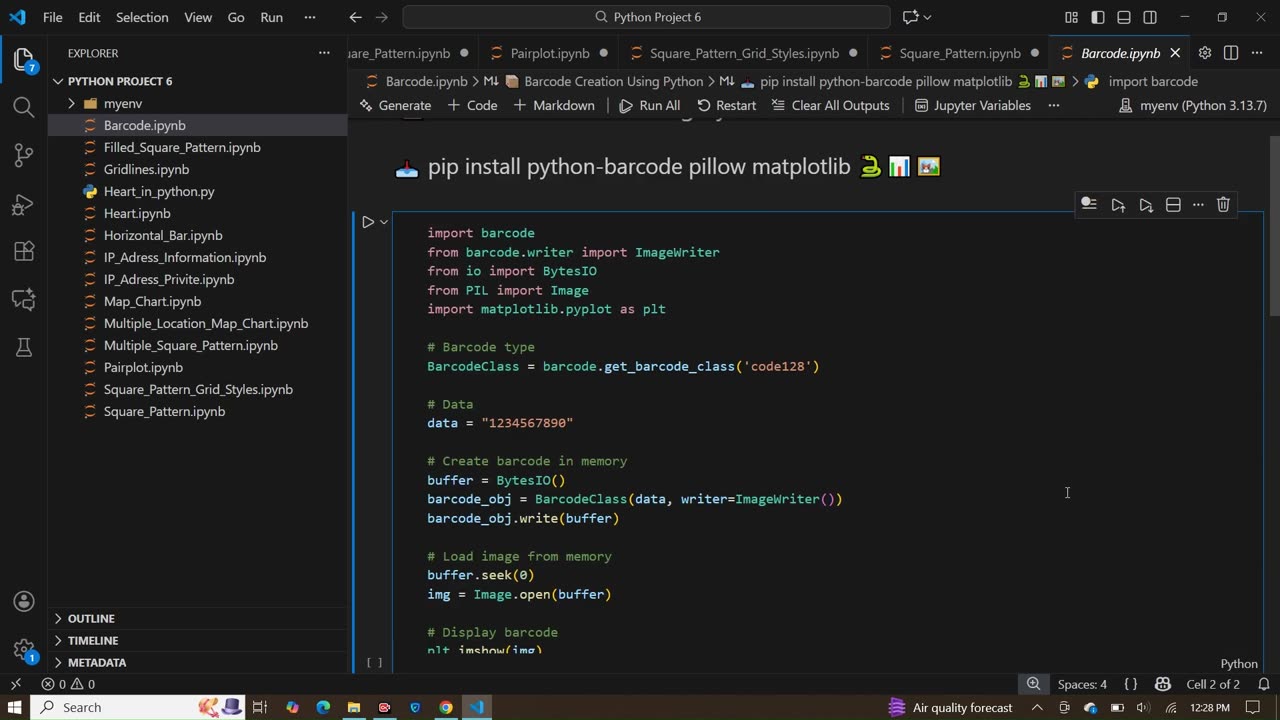Click the Python Project 6 search box
Viewport: 1280px width, 720px height.
click(646, 17)
